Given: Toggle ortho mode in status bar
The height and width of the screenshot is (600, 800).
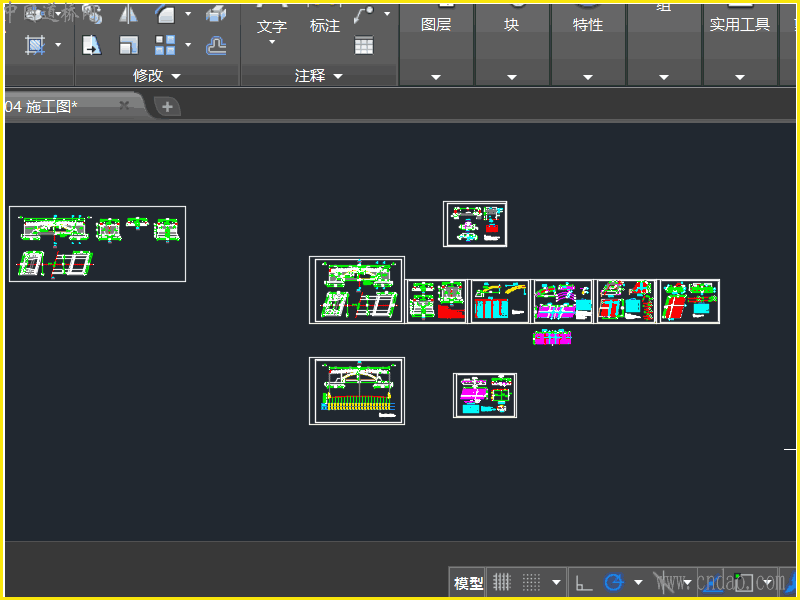Looking at the screenshot, I should (x=584, y=582).
